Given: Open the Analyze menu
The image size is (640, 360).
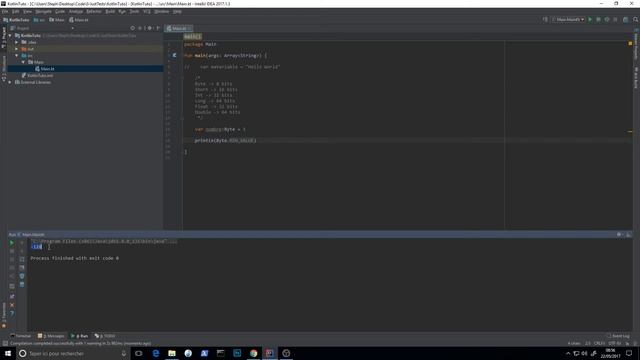Looking at the screenshot, I should click(x=76, y=11).
